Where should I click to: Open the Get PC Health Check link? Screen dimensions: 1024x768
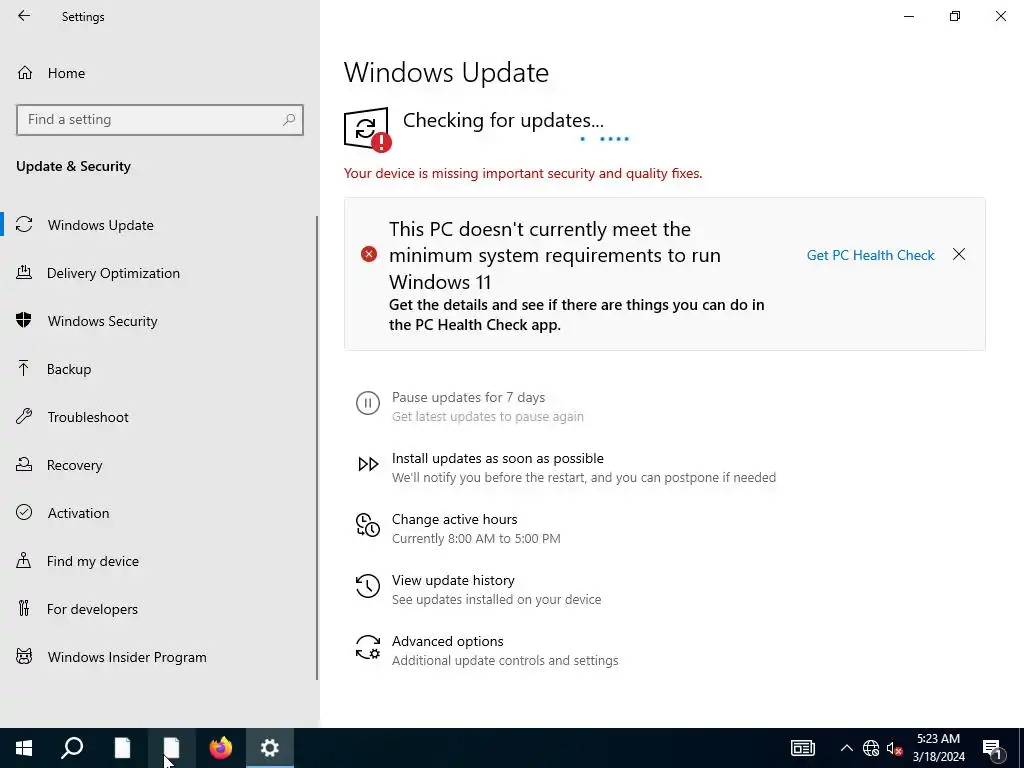click(x=871, y=255)
